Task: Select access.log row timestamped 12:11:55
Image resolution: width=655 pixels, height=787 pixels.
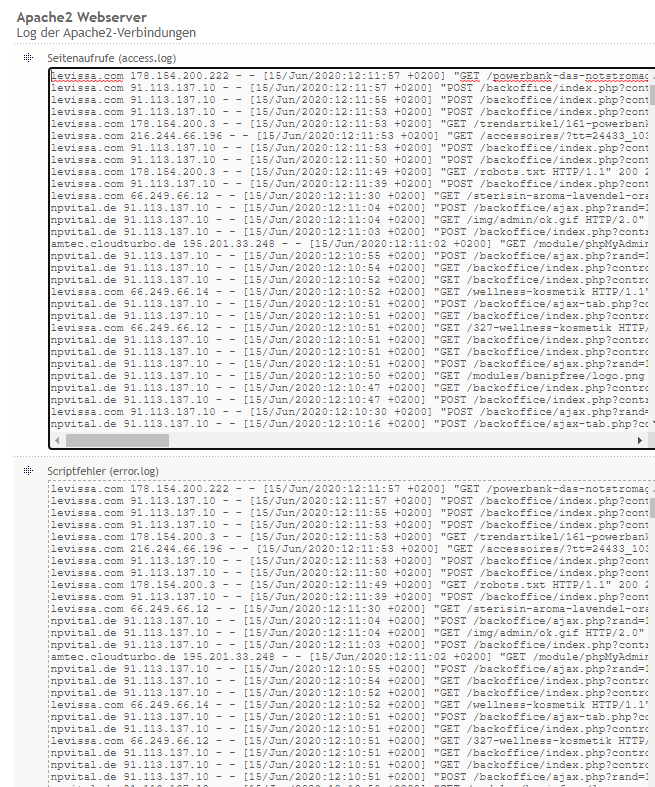Action: (x=350, y=100)
